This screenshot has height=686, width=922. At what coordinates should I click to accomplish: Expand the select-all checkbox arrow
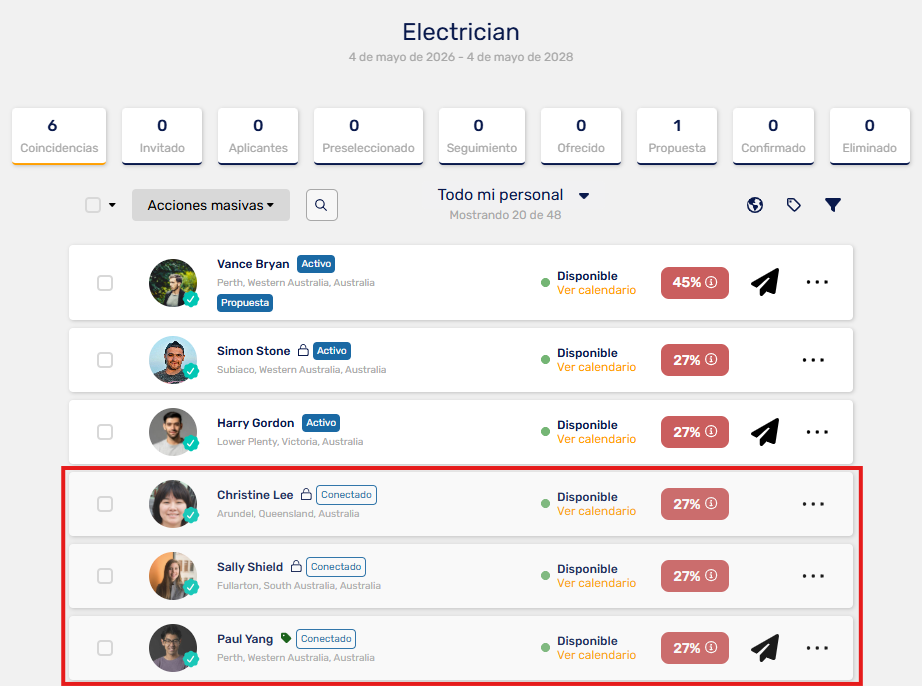pyautogui.click(x=112, y=205)
